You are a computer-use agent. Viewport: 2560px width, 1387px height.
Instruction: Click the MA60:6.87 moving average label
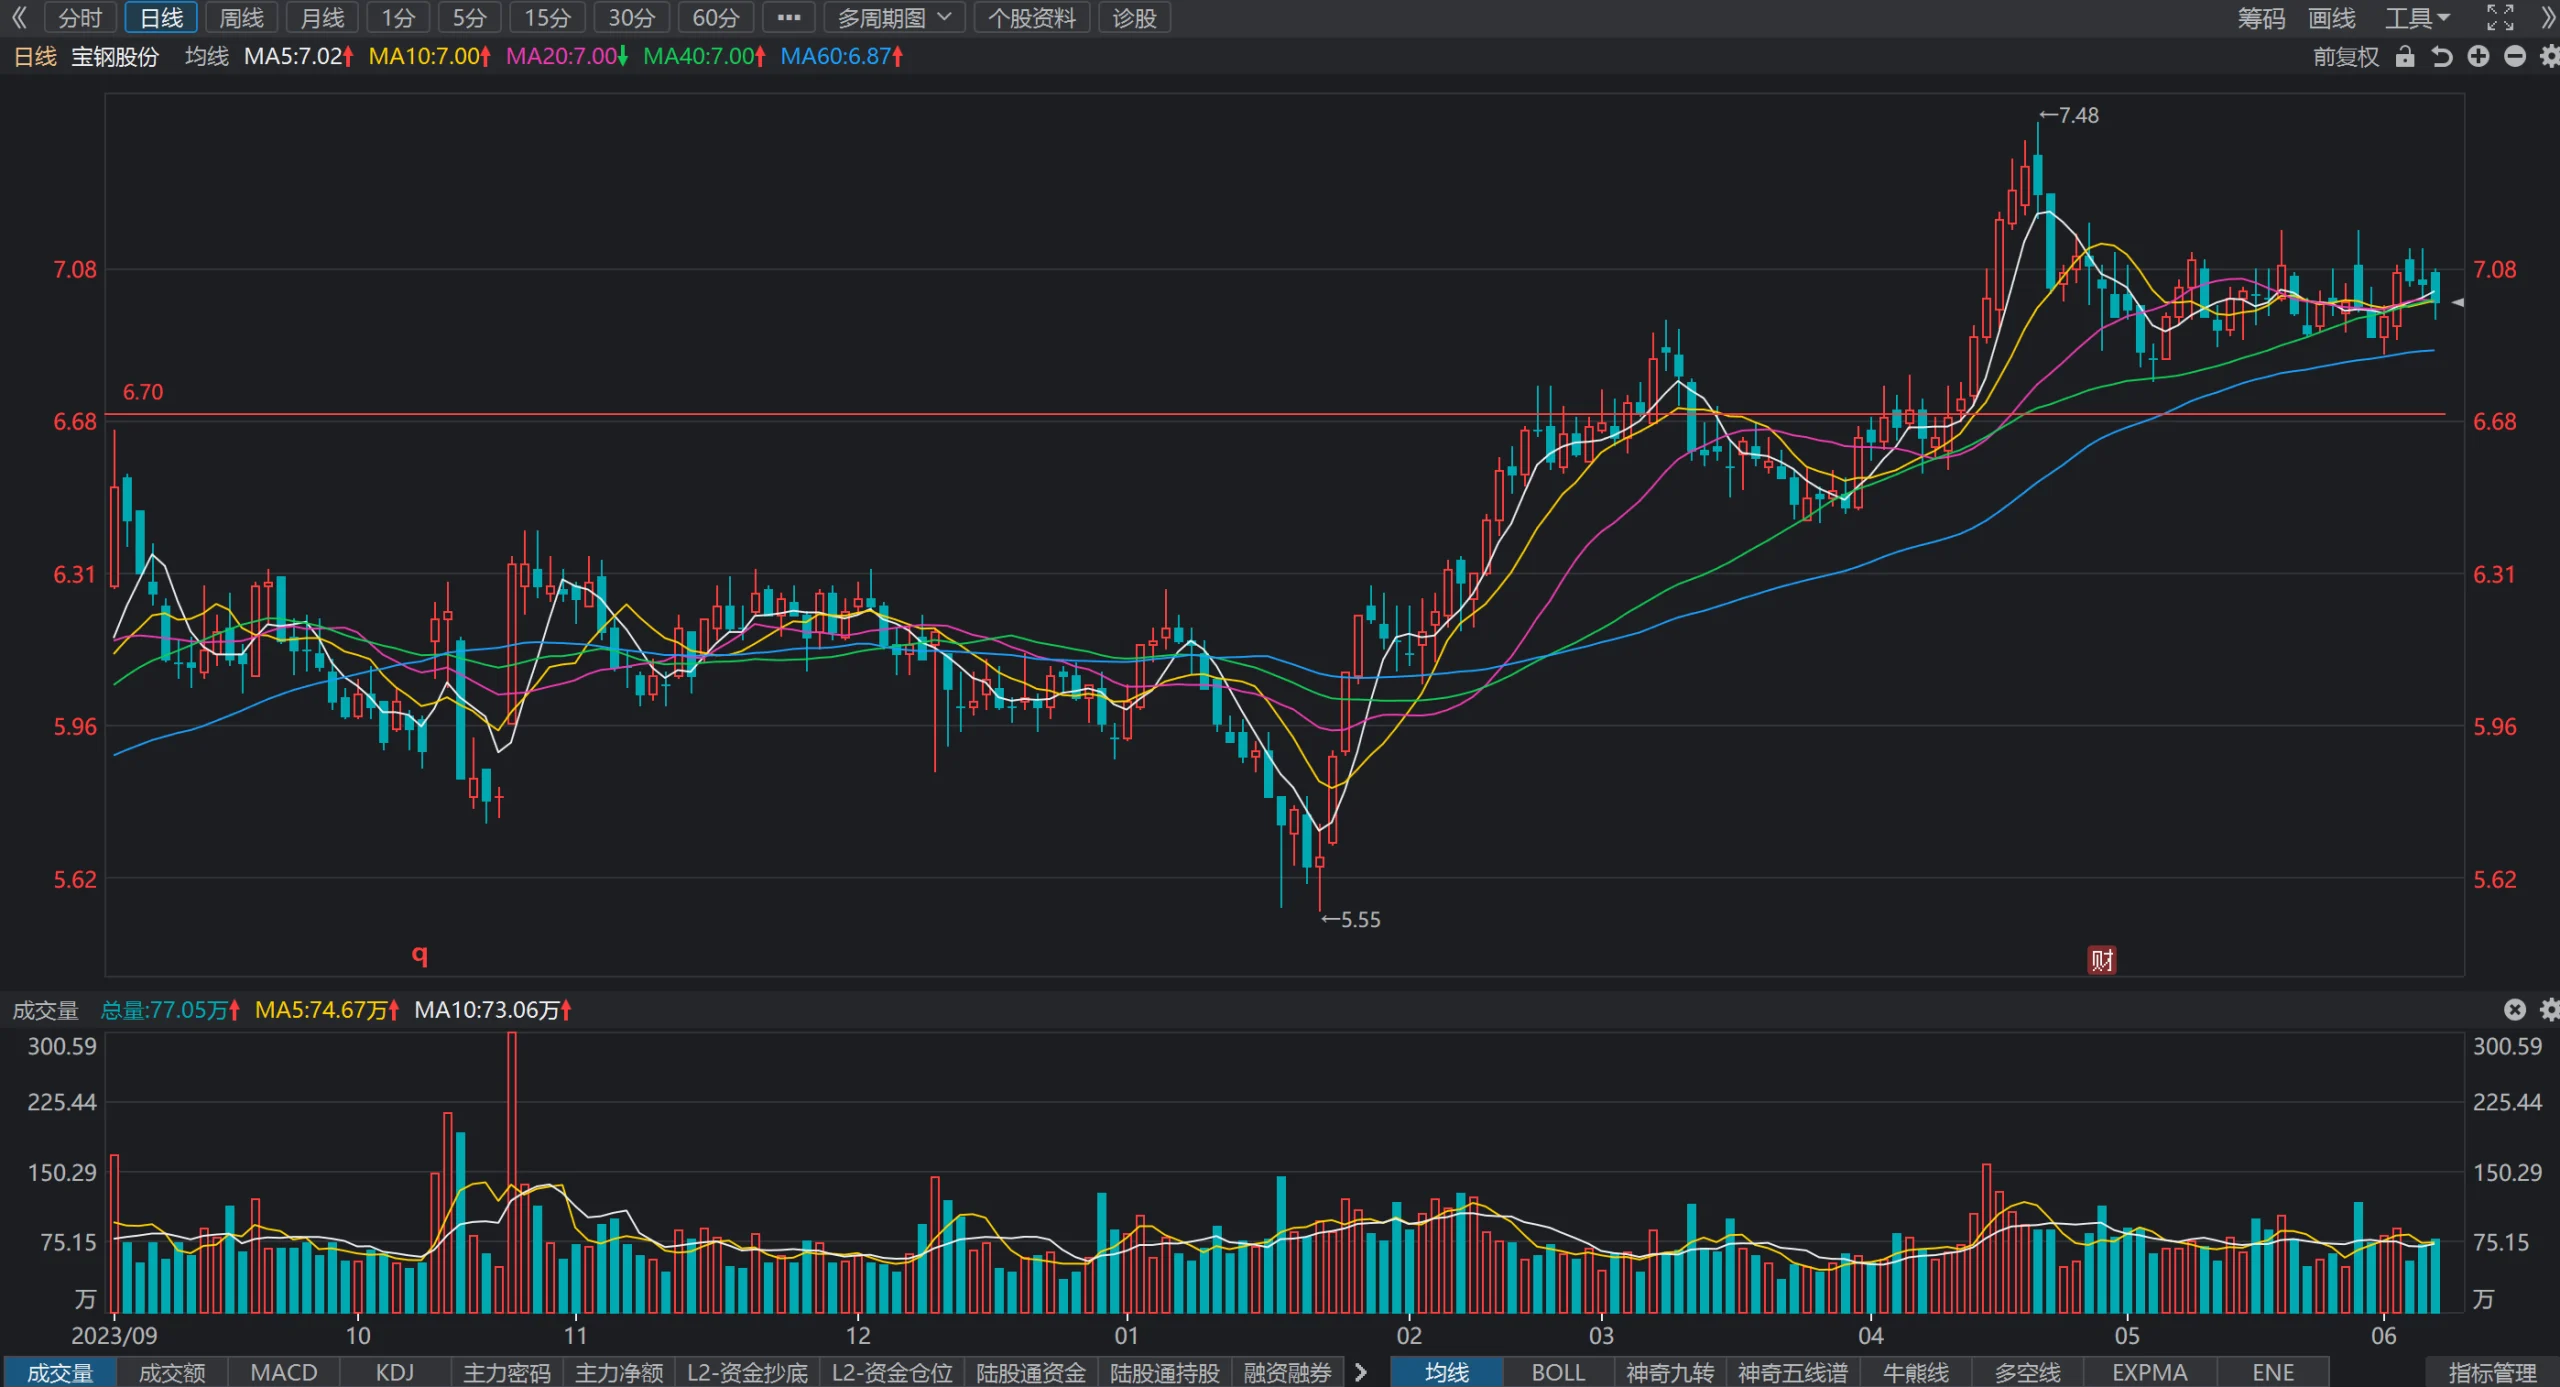point(842,56)
